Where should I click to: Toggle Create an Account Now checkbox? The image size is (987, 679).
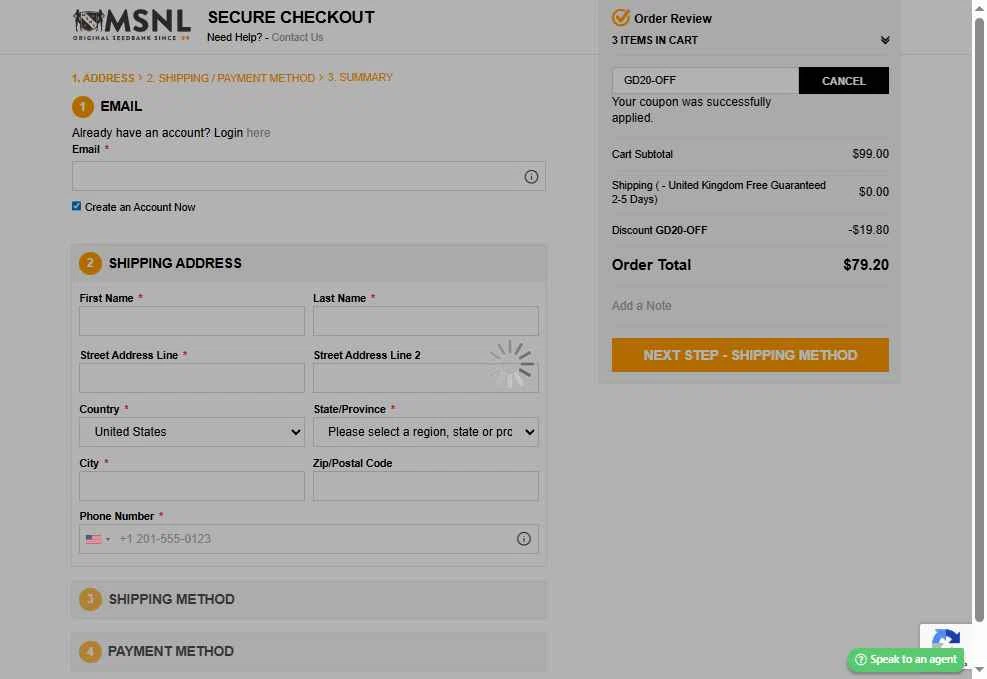[76, 206]
